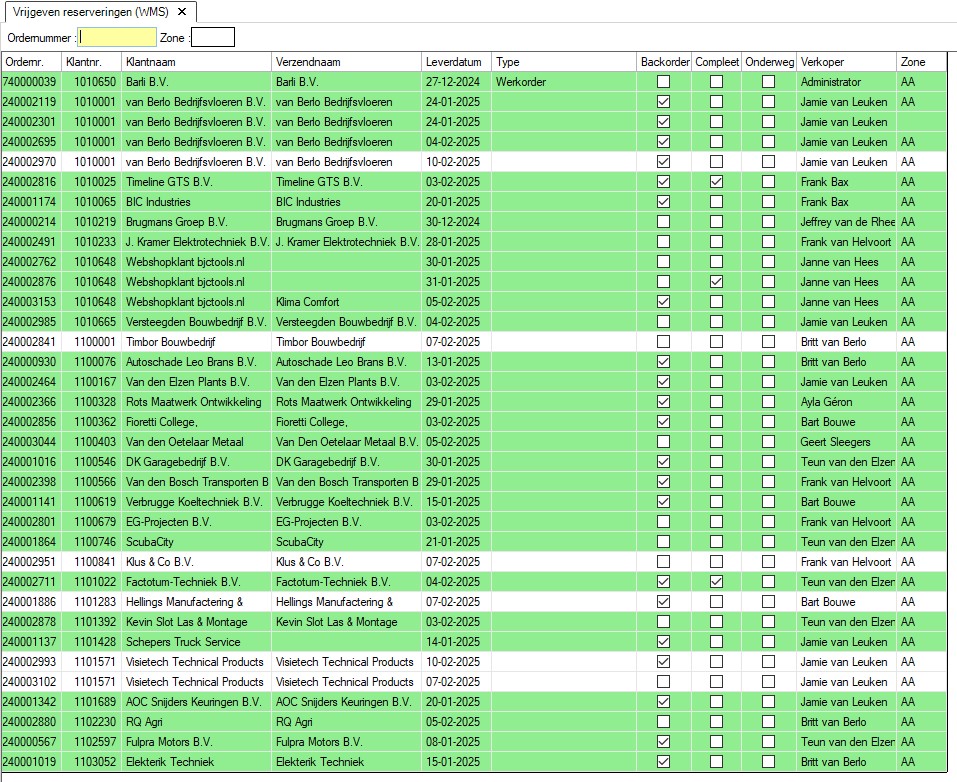Select customer name Kevin Slot Las & Montage
The width and height of the screenshot is (957, 782).
(x=187, y=622)
